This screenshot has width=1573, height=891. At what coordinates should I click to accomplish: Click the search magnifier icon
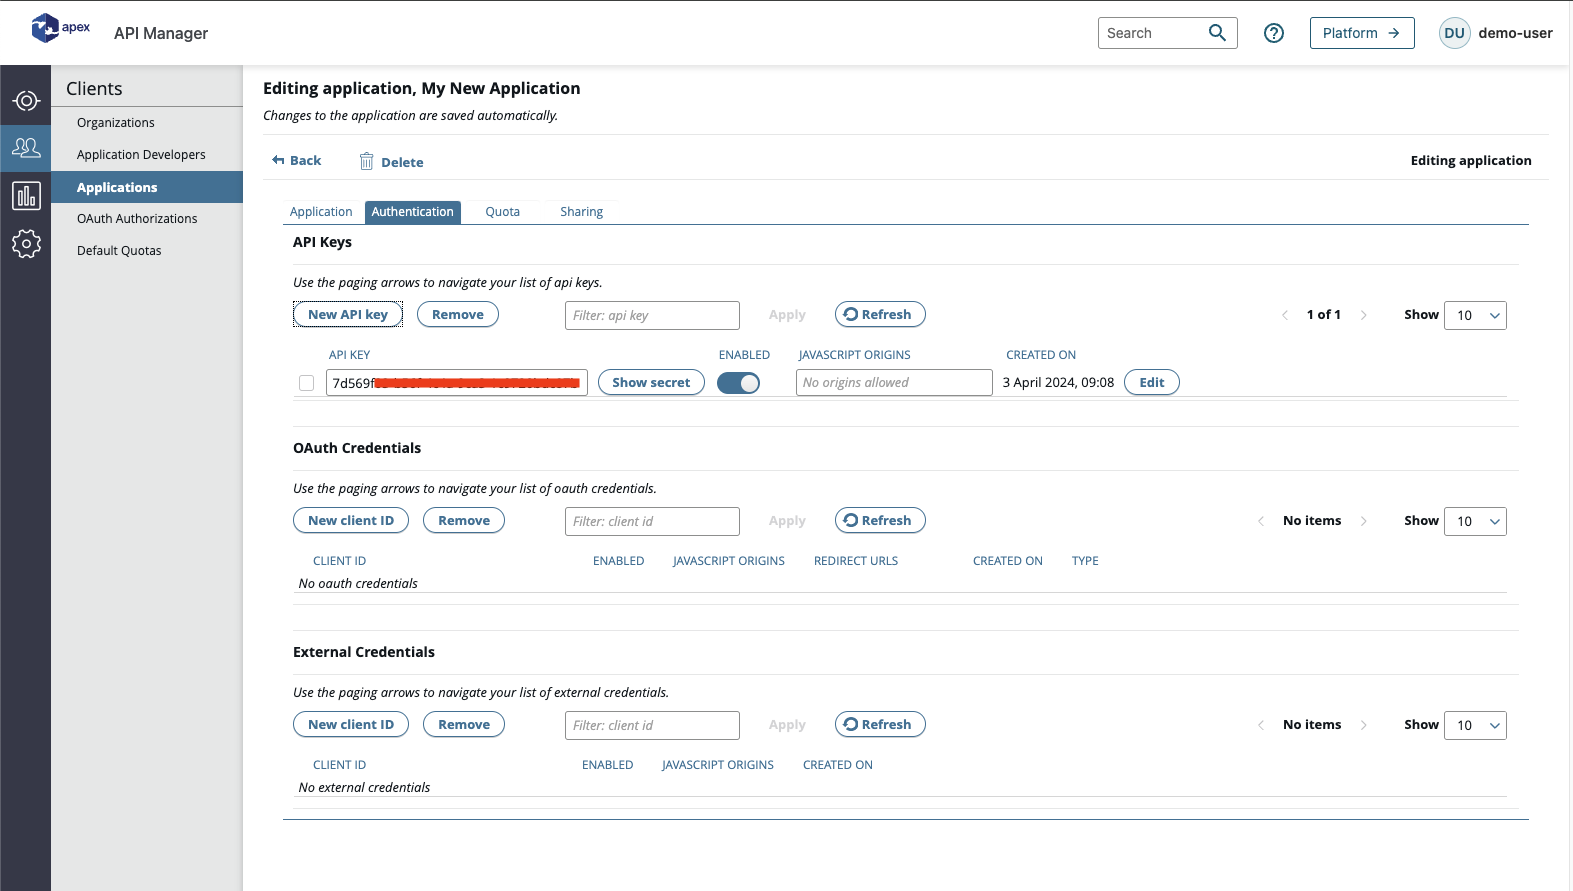click(x=1217, y=33)
